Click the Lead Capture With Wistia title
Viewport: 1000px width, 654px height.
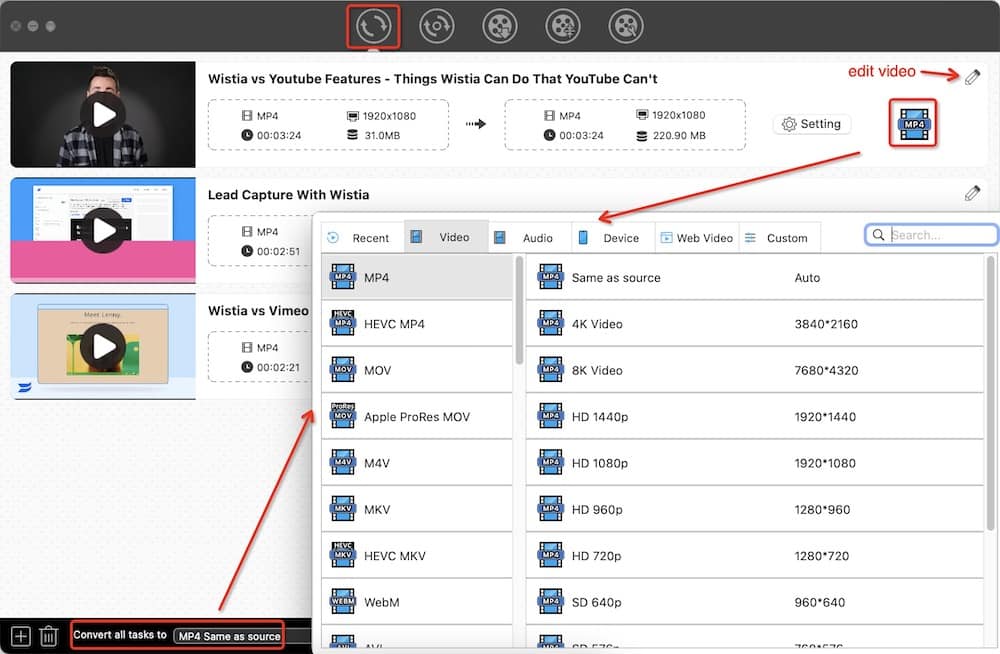point(288,195)
